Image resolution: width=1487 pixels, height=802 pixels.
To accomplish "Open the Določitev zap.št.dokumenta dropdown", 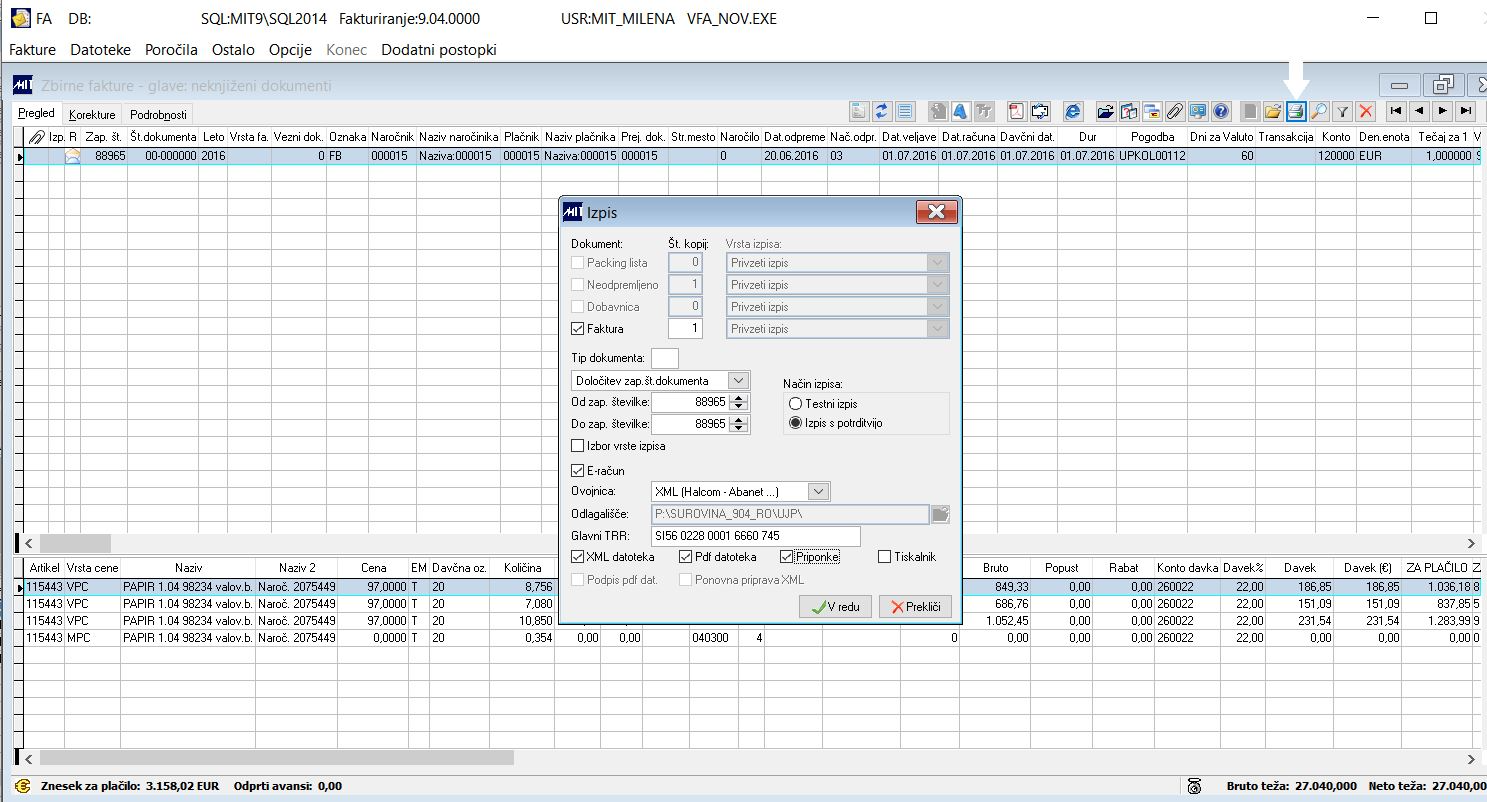I will [738, 381].
